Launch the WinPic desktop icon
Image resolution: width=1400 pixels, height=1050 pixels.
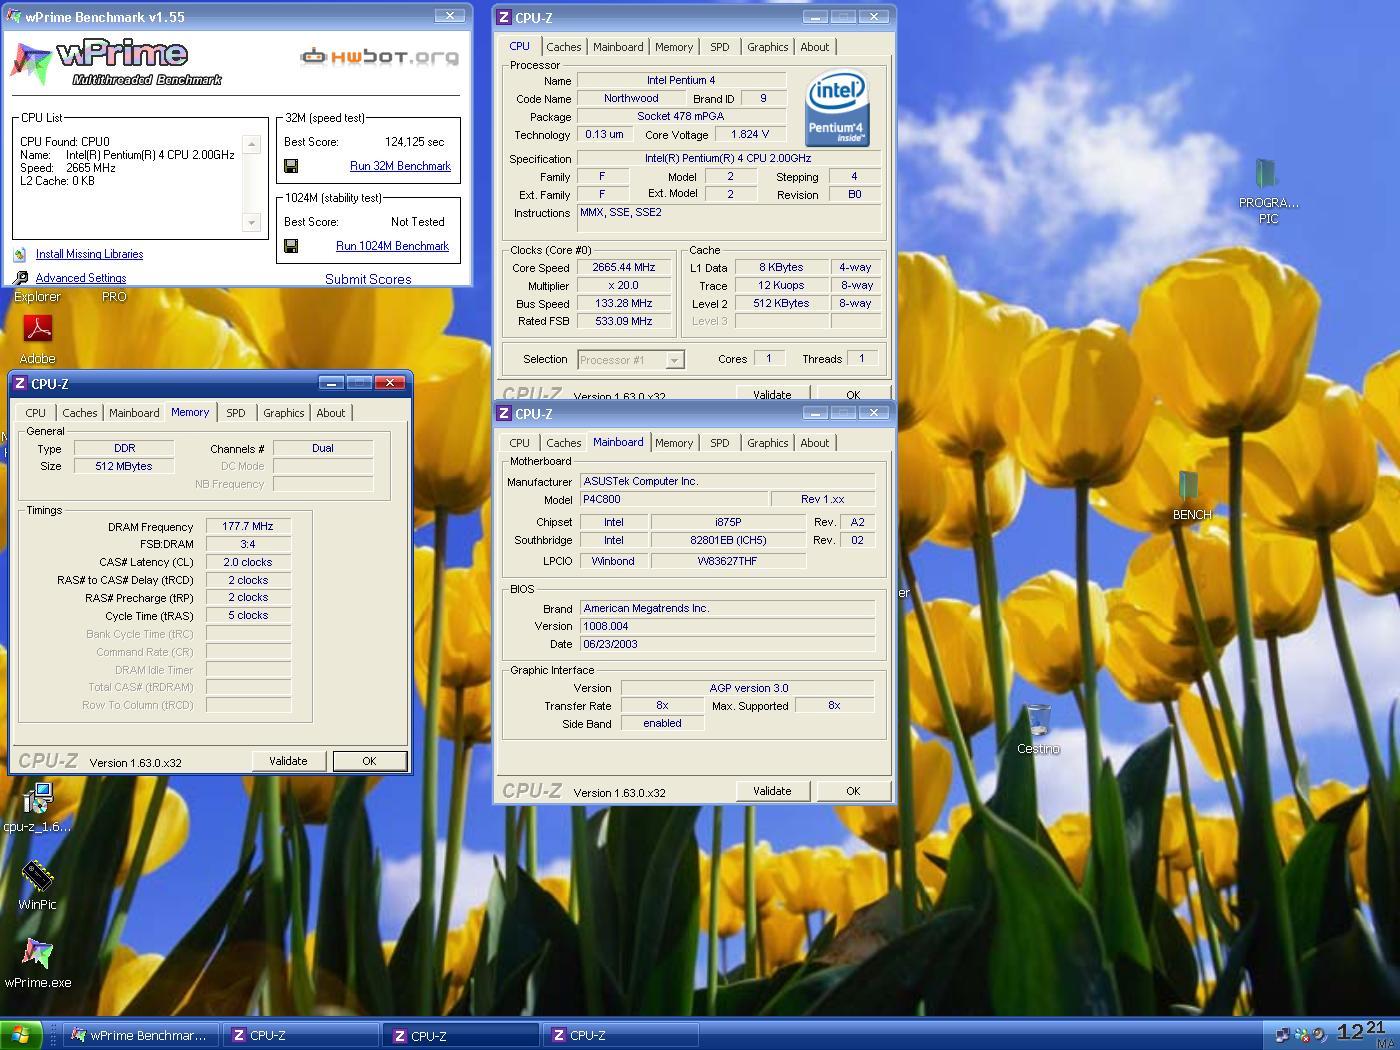click(x=38, y=876)
